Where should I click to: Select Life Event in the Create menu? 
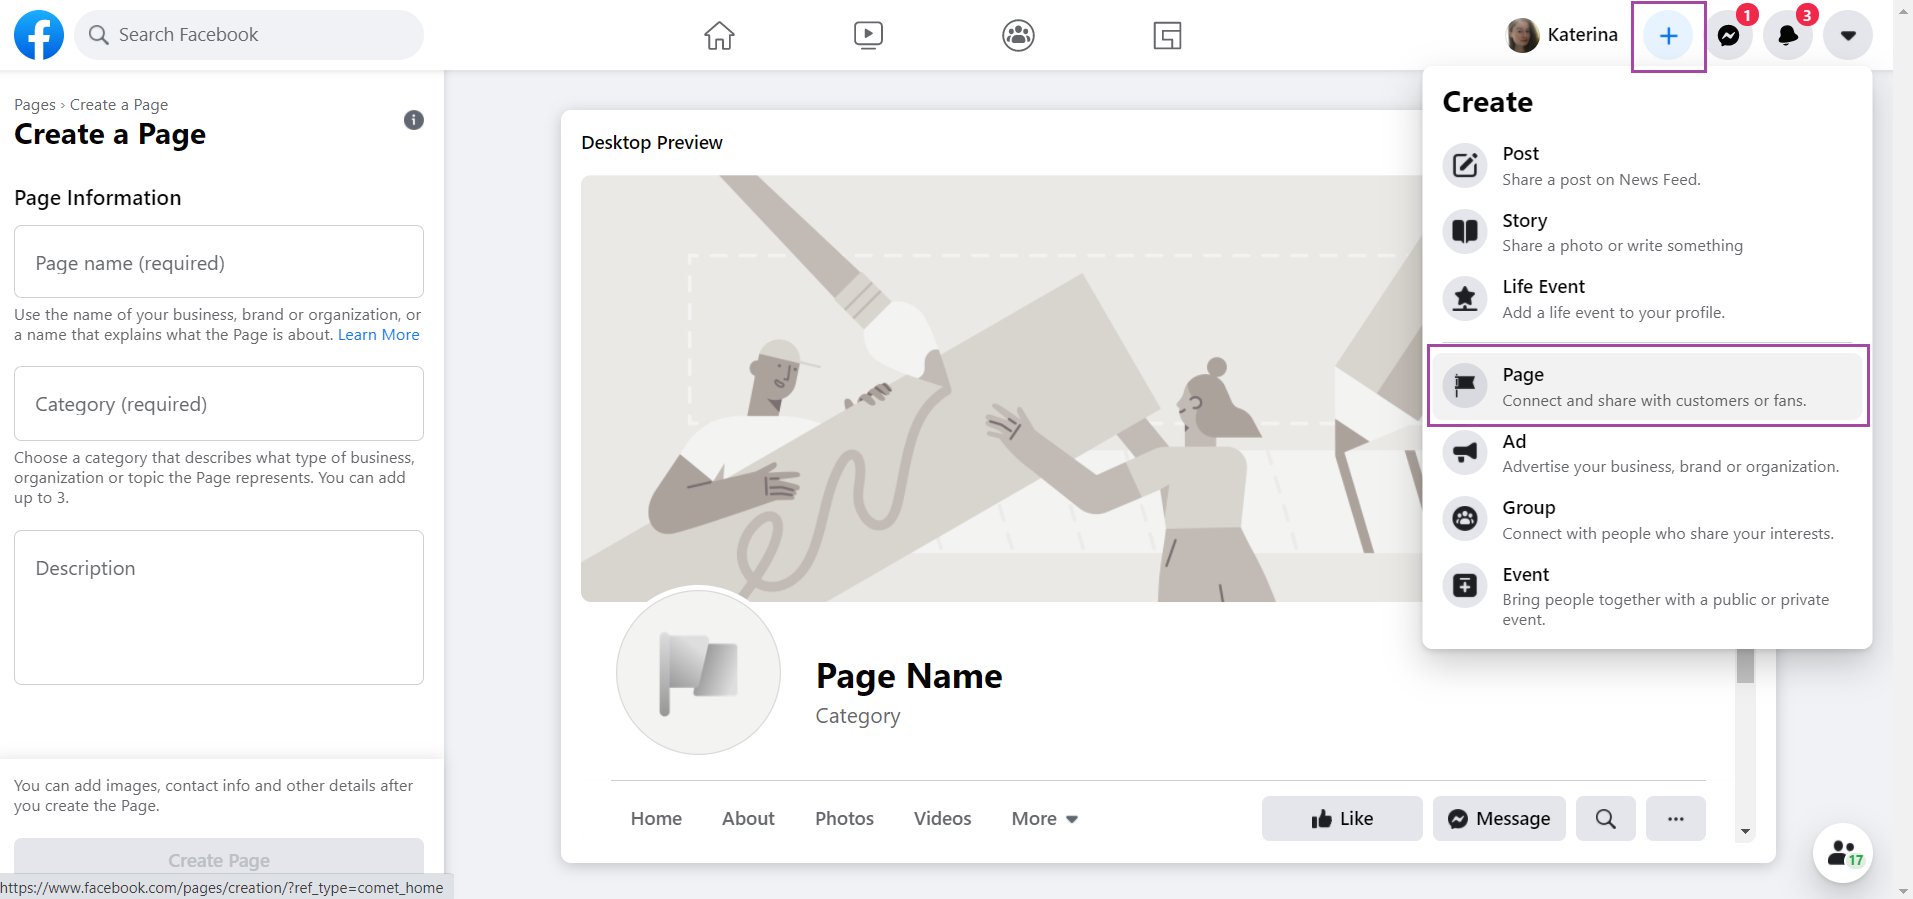[1648, 298]
